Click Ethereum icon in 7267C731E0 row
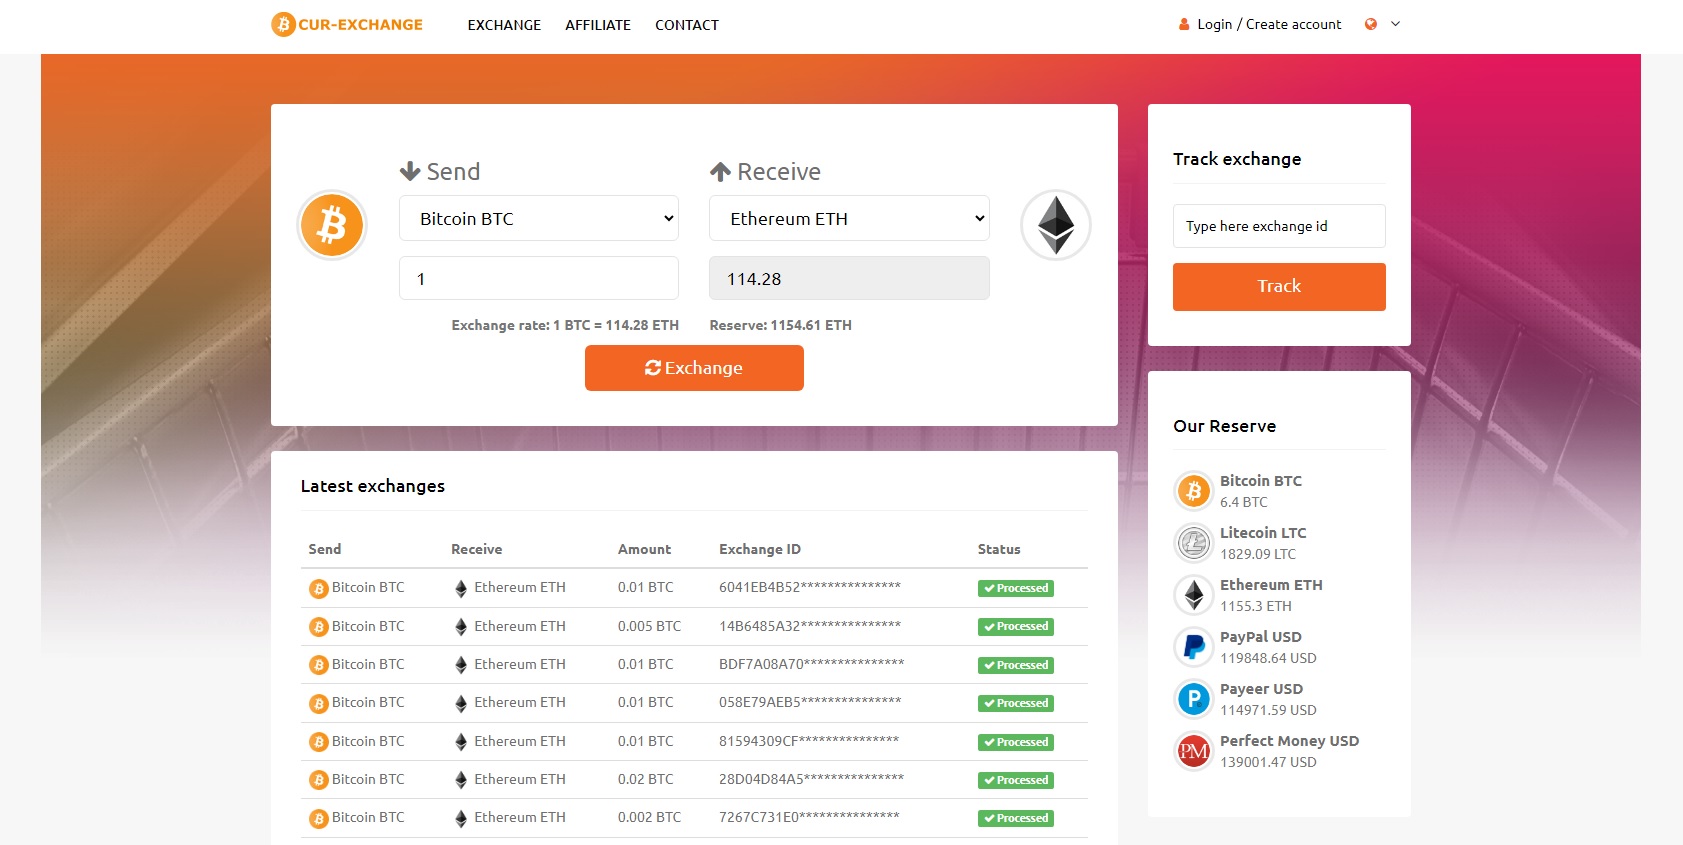The height and width of the screenshot is (845, 1683). point(461,819)
